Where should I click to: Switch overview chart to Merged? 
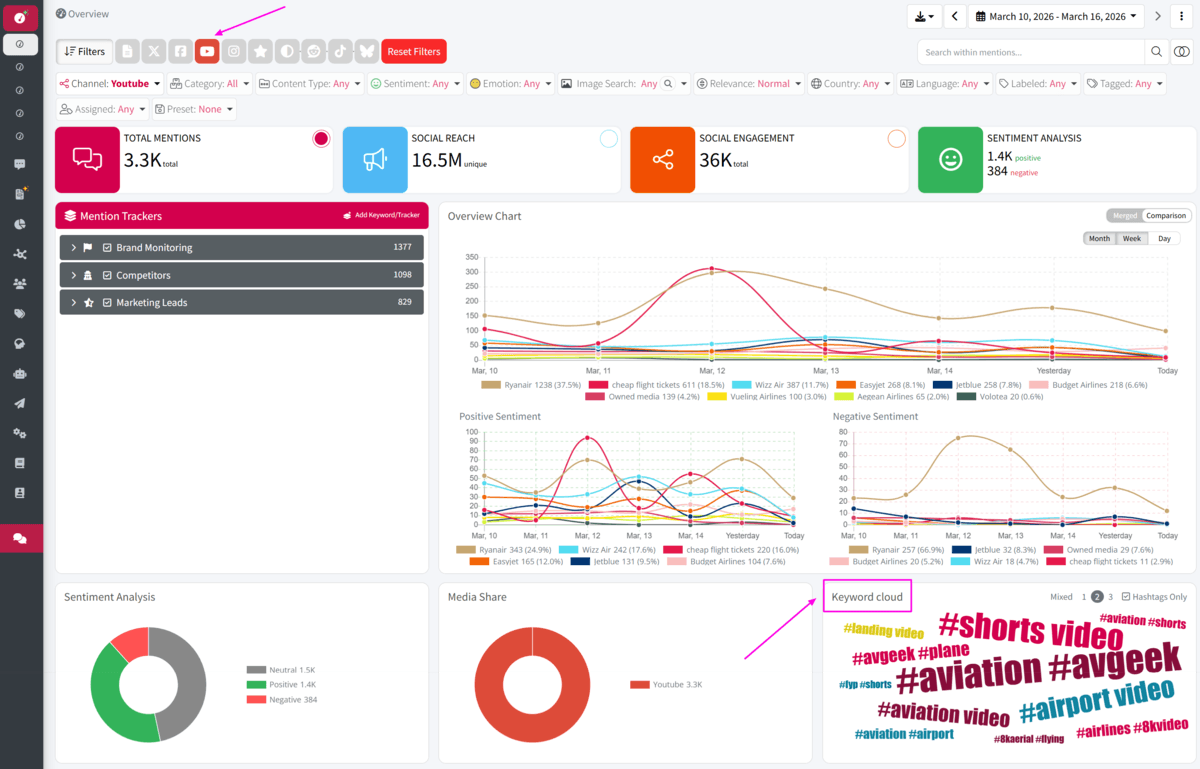[1125, 215]
